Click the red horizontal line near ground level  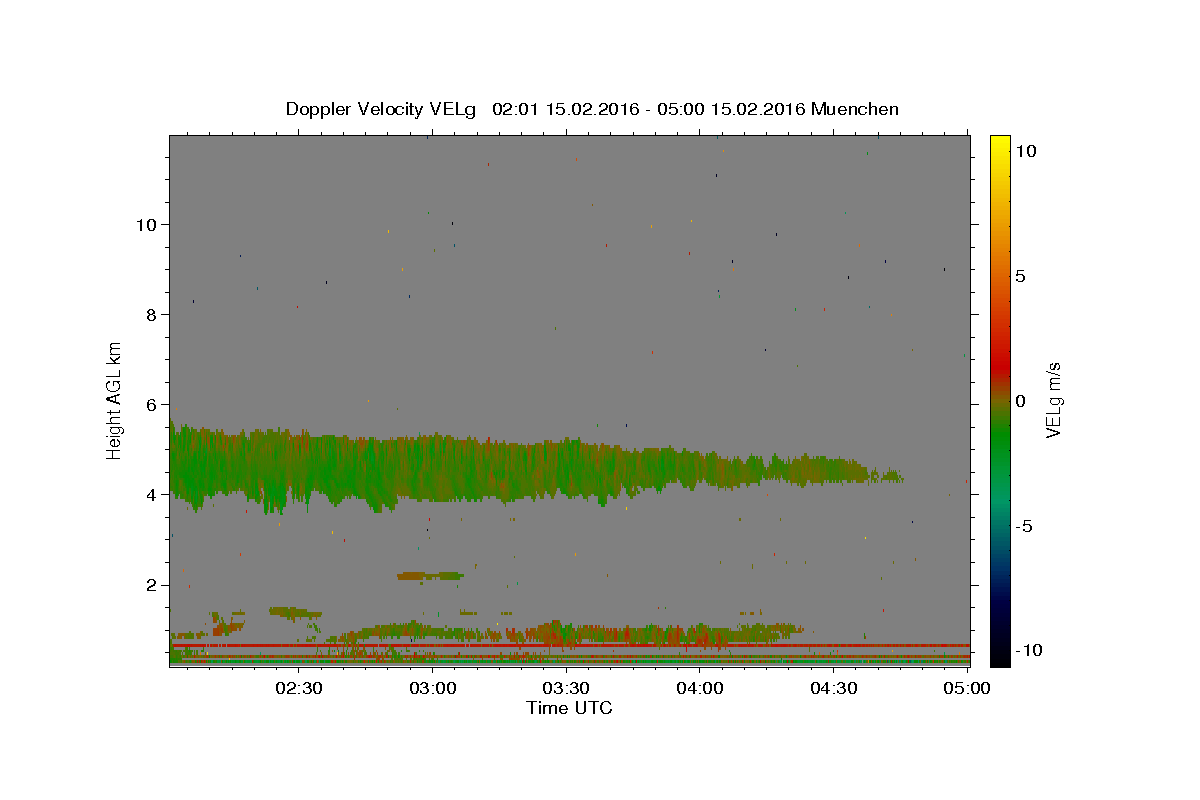coord(570,646)
